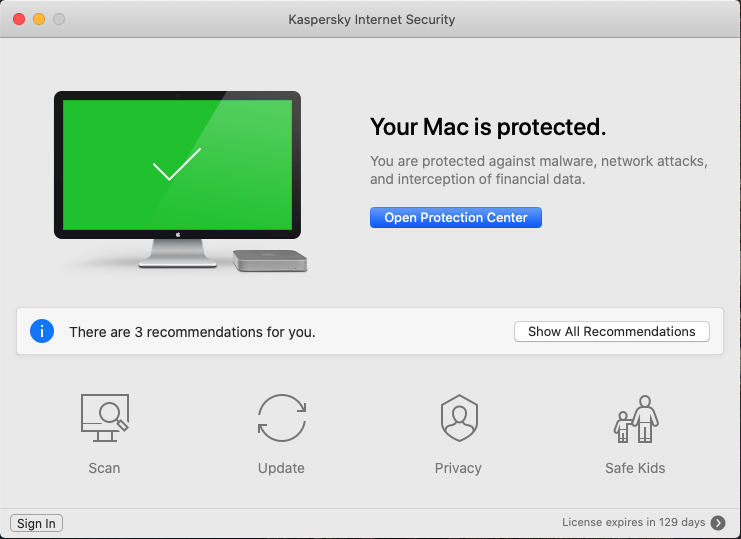Viewport: 741px width, 539px height.
Task: Click the Your Mac is protected heading
Action: point(488,127)
